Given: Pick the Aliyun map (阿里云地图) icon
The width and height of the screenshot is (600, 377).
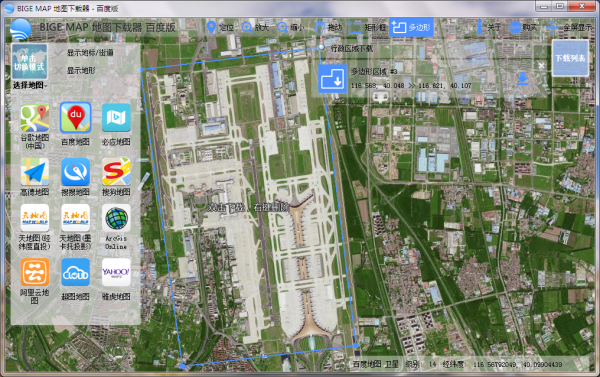Looking at the screenshot, I should pos(35,272).
